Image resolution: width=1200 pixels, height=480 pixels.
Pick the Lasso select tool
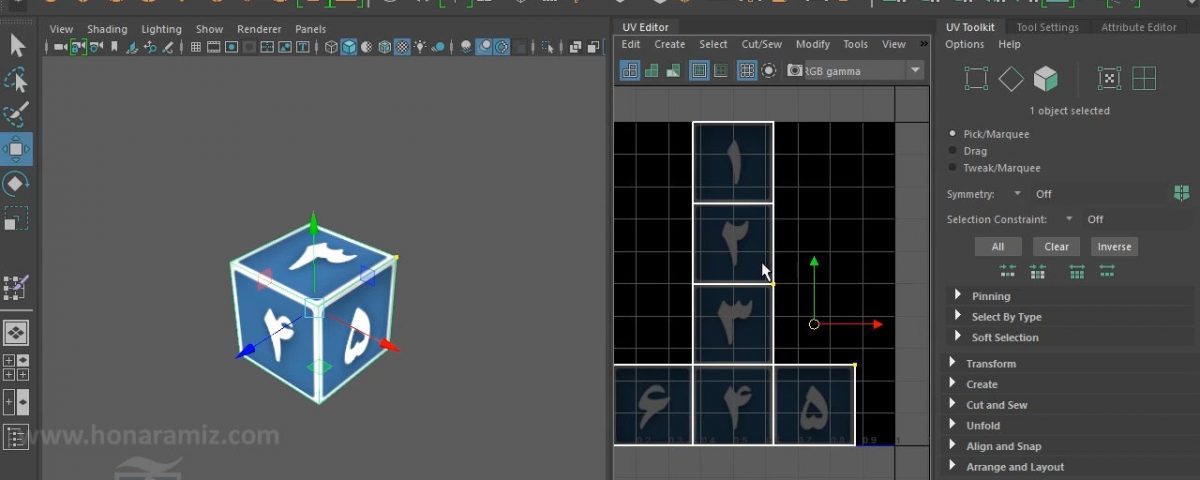pyautogui.click(x=16, y=80)
